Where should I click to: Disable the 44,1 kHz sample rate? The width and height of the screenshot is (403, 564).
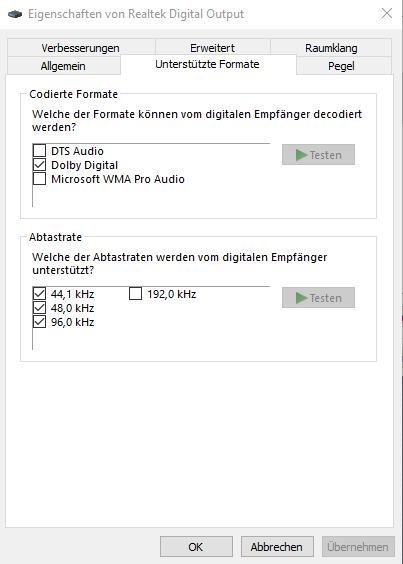point(40,294)
